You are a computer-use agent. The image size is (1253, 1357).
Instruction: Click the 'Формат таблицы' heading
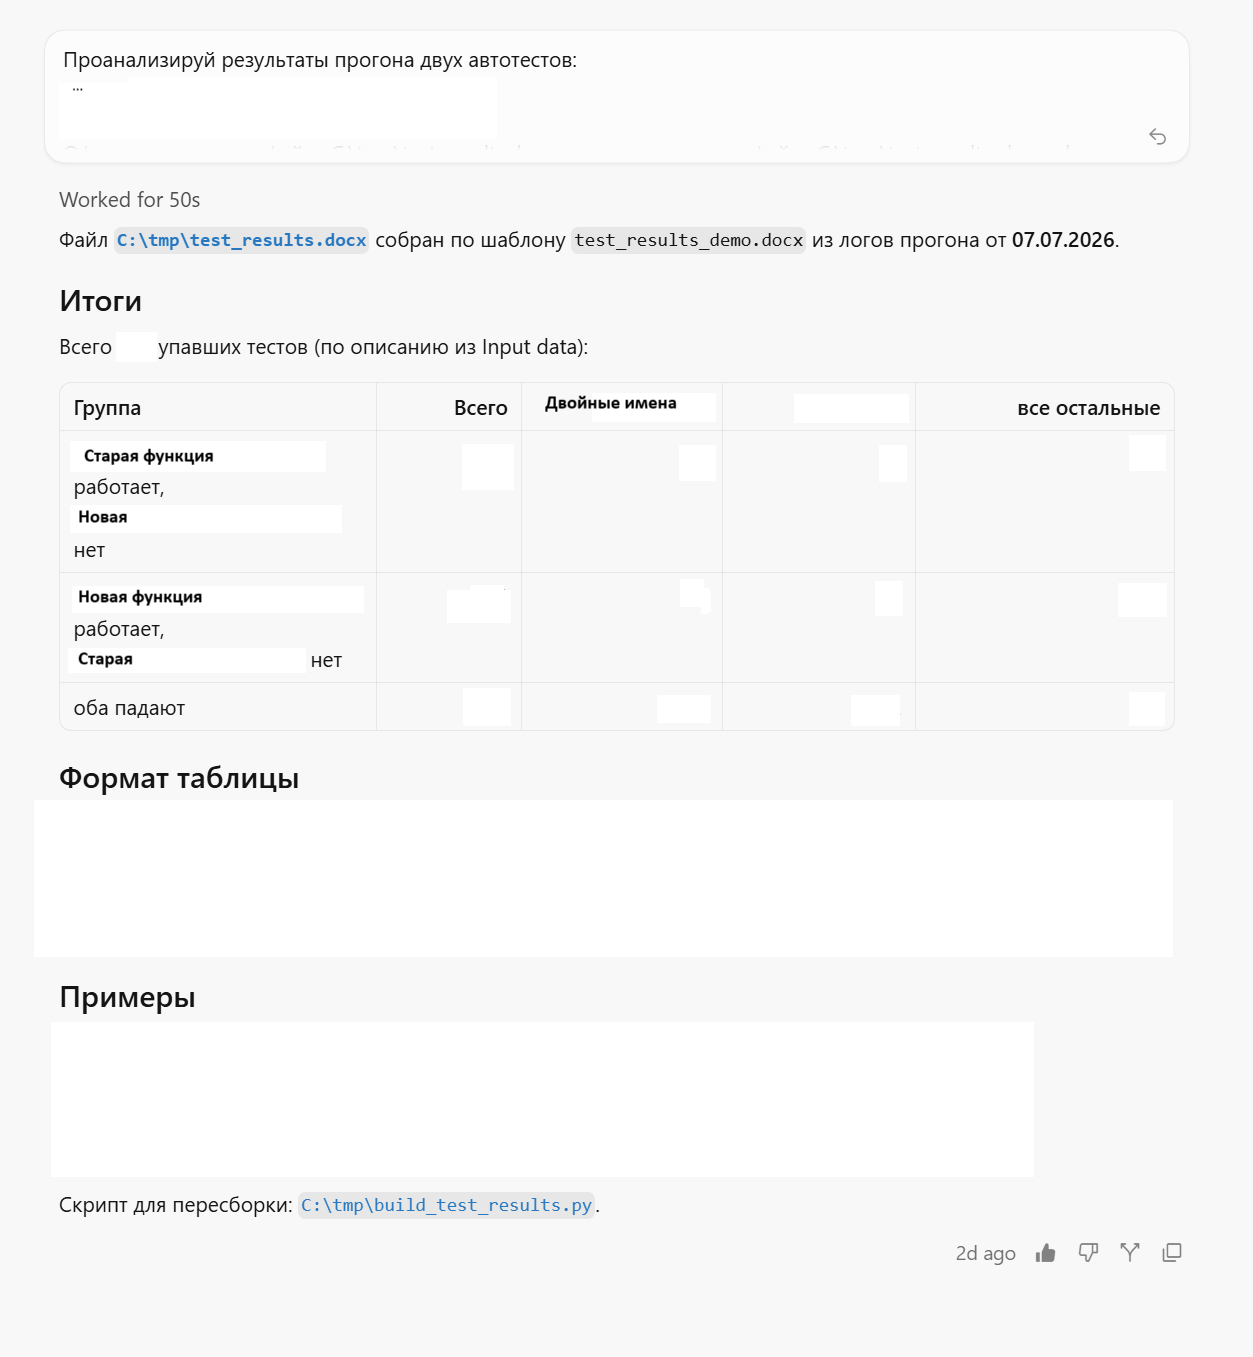[179, 778]
